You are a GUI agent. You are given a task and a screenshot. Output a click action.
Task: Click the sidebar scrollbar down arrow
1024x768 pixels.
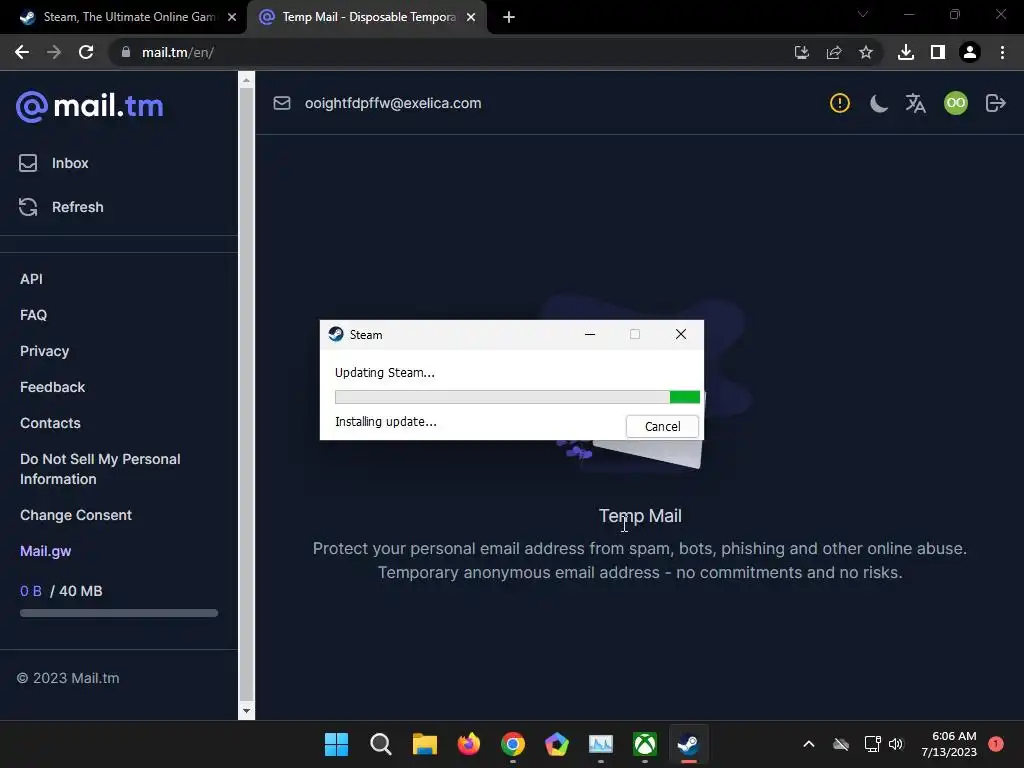click(x=246, y=711)
